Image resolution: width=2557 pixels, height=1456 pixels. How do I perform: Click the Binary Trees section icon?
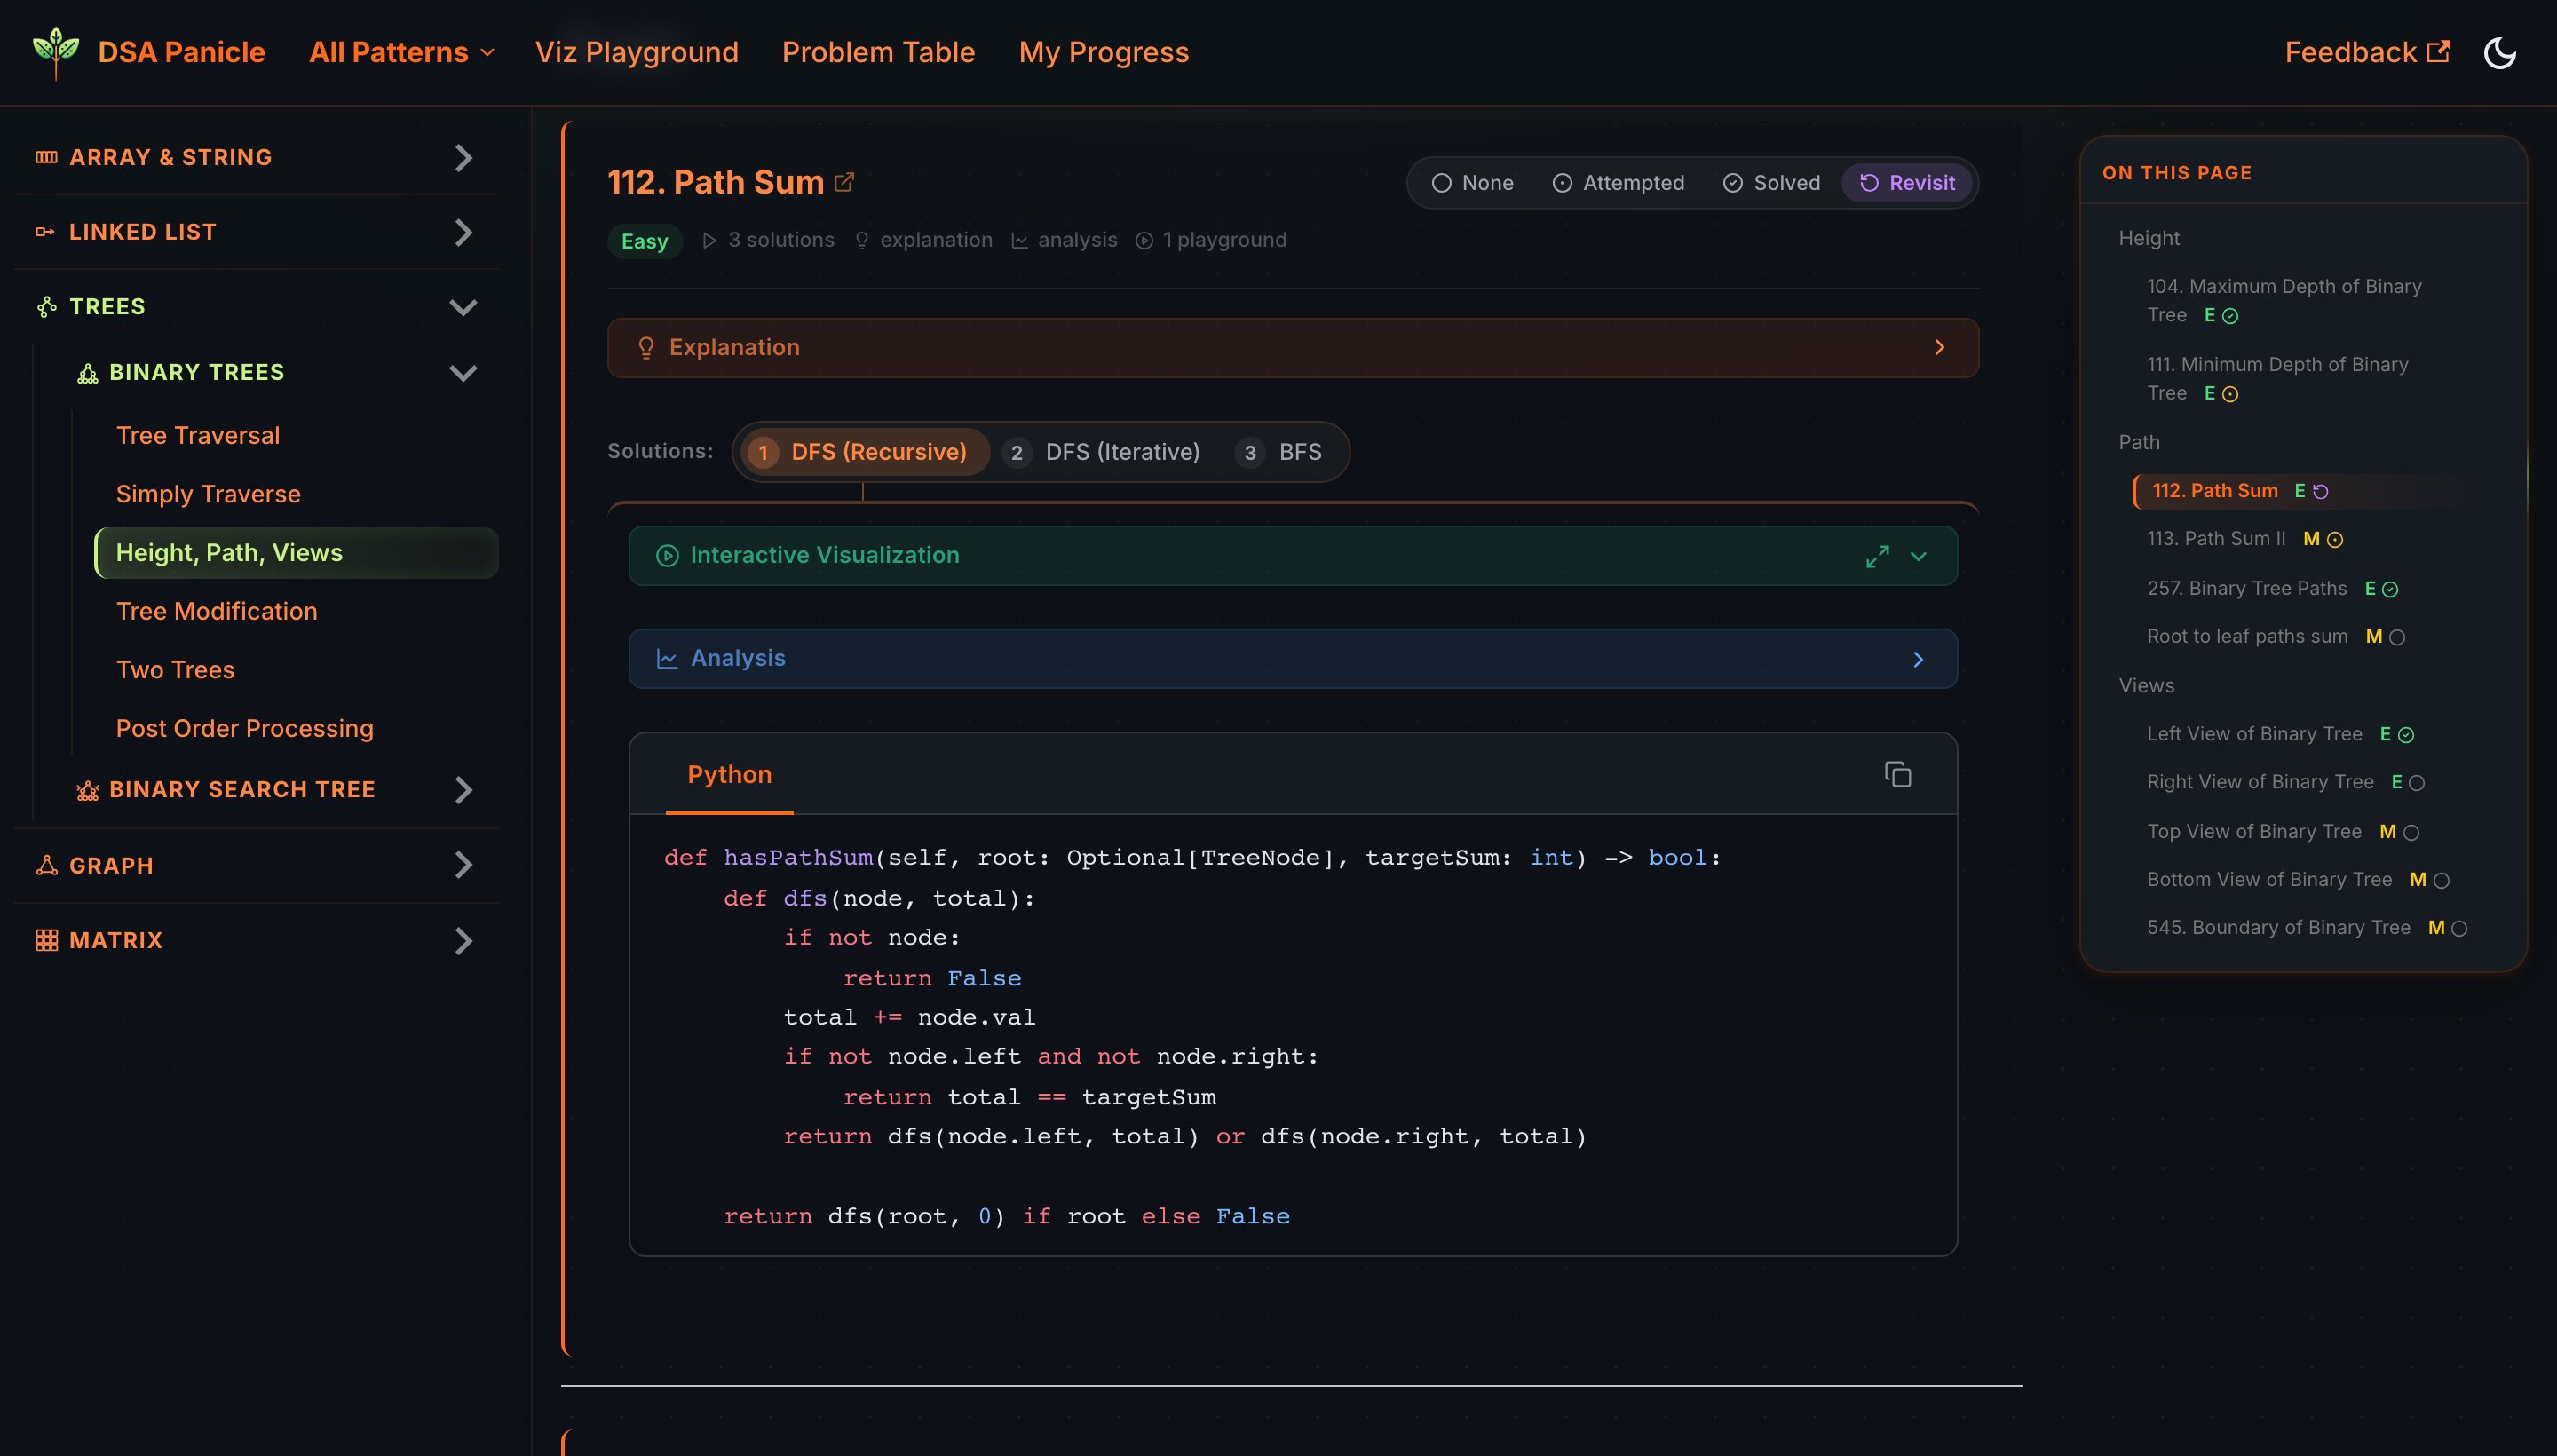coord(88,373)
